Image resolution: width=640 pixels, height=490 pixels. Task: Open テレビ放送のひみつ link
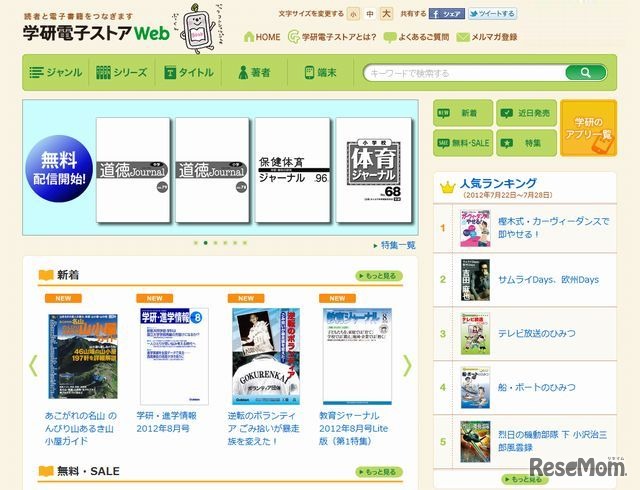[536, 334]
